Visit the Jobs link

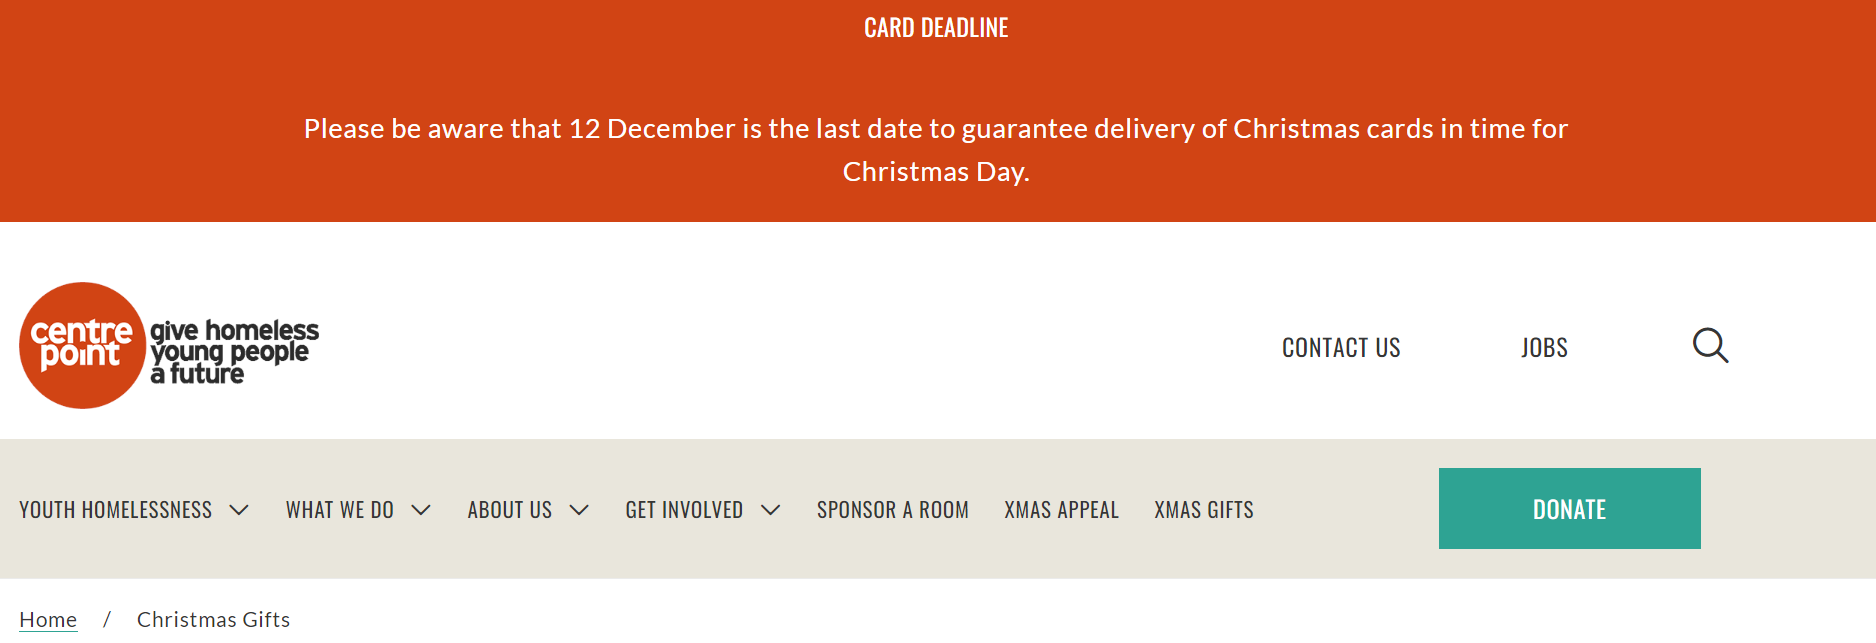[x=1544, y=348]
